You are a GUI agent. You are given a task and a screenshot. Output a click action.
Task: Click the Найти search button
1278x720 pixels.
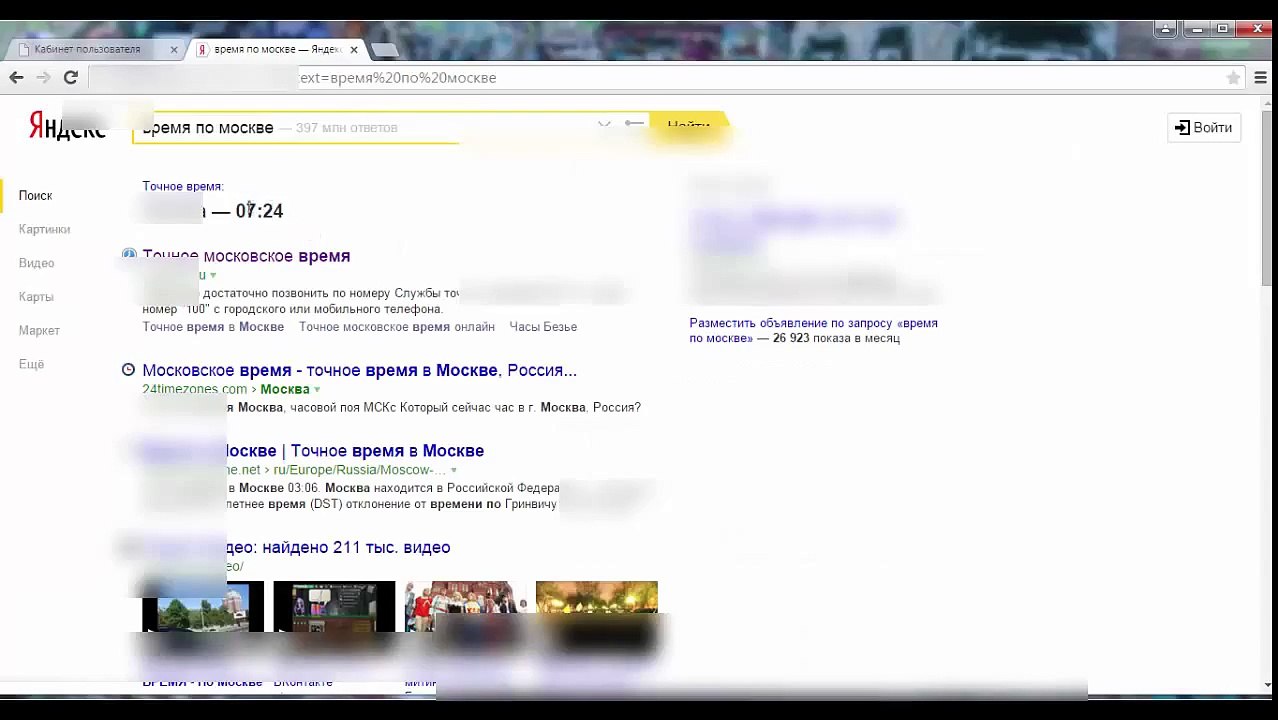coord(689,126)
